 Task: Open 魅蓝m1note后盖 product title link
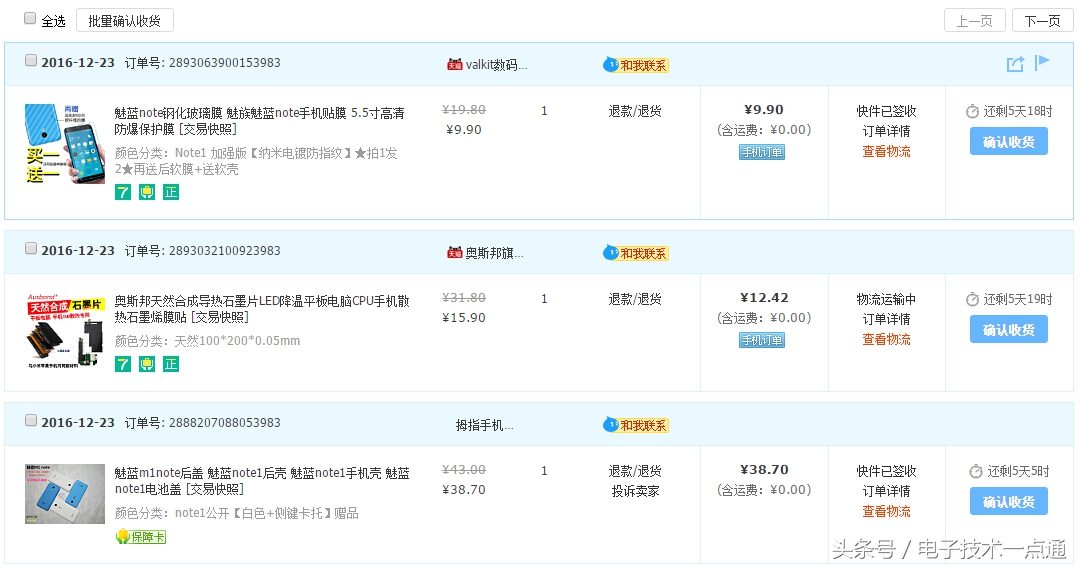262,481
